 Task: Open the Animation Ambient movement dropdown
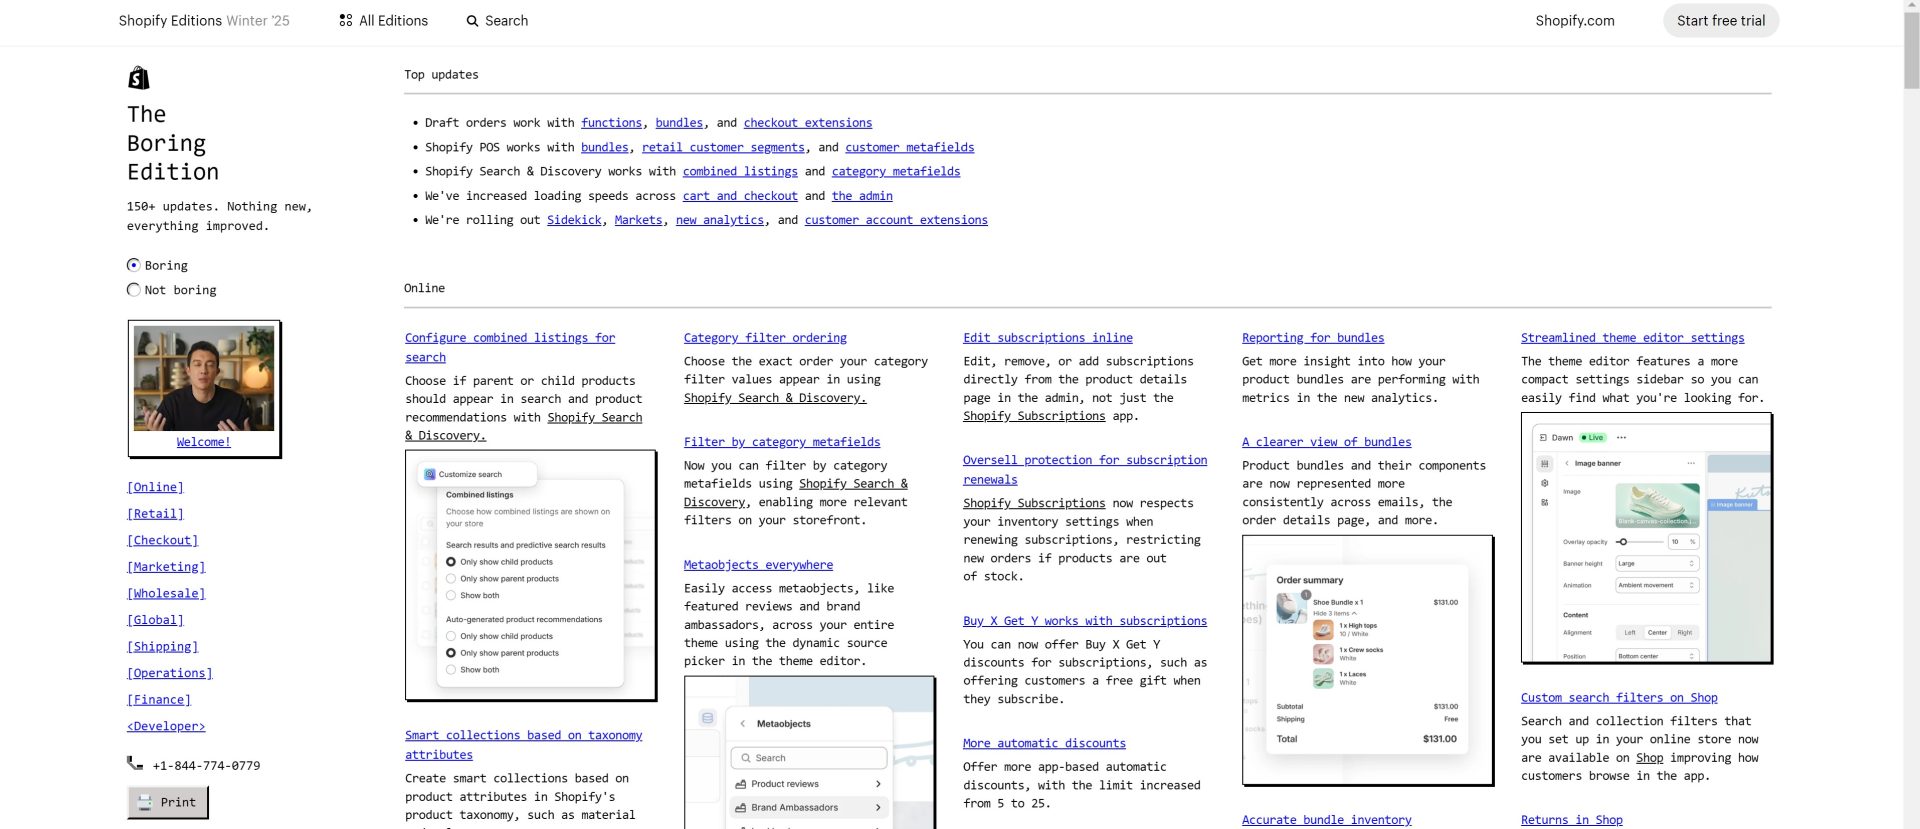tap(1657, 585)
